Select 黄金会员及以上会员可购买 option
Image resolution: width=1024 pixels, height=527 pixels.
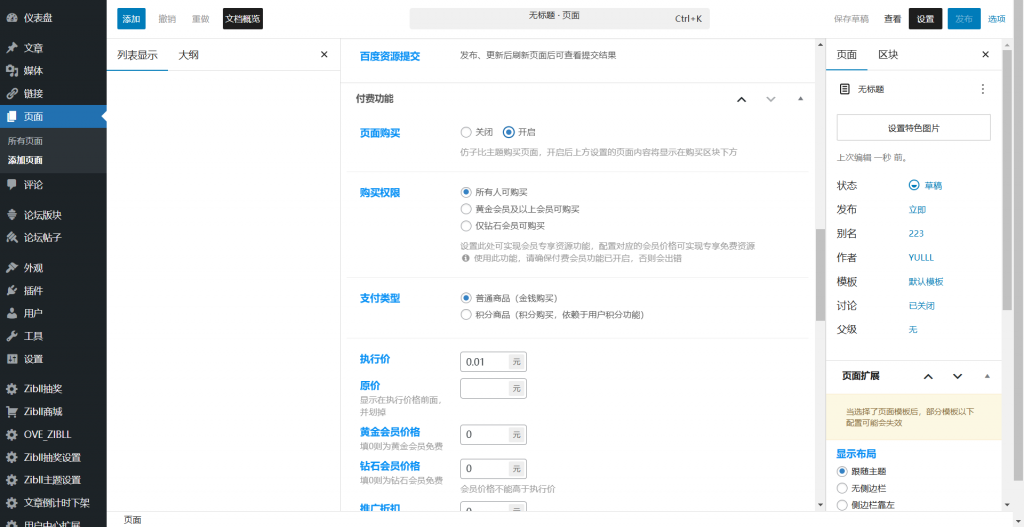click(466, 209)
